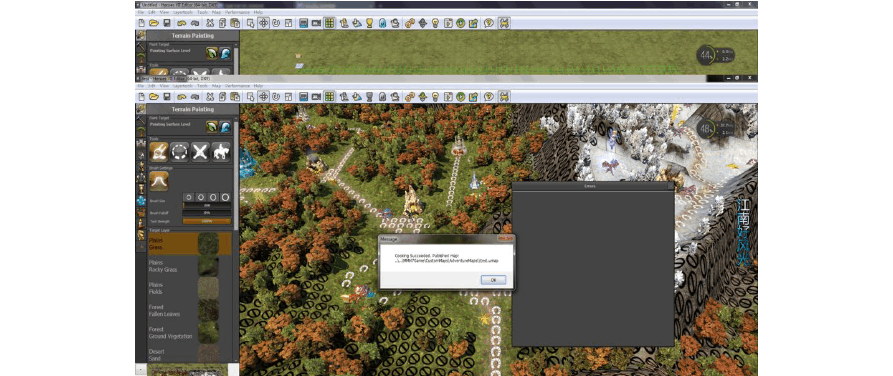This screenshot has width=893, height=376.
Task: Click the lightbulb icon in front window toolbar
Action: [x=435, y=96]
